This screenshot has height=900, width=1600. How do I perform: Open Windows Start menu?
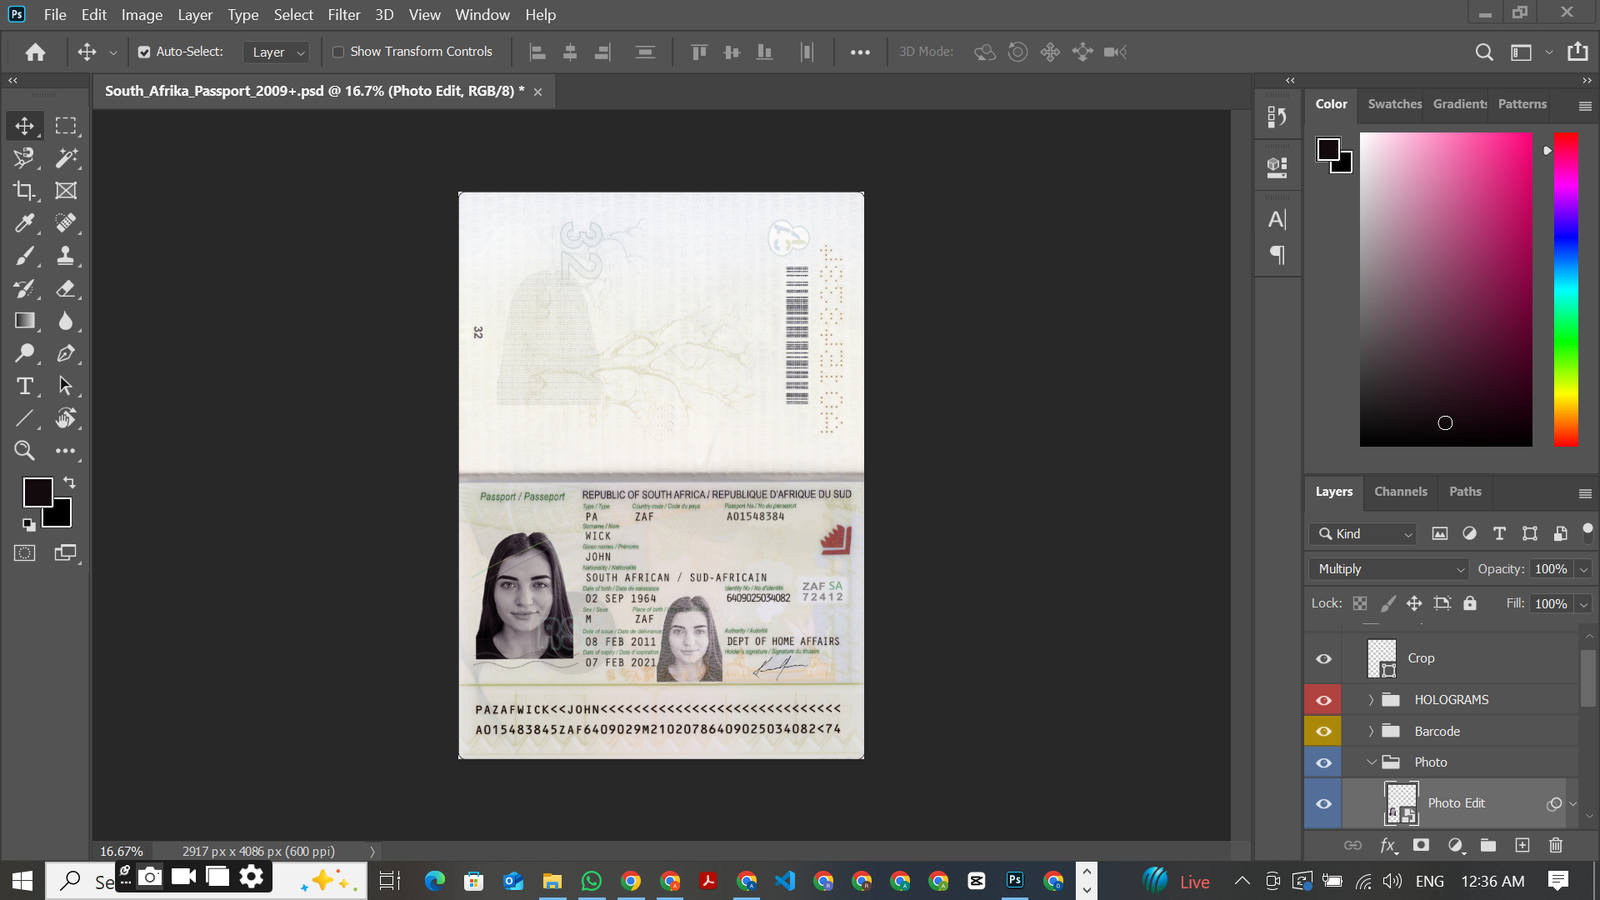[22, 880]
